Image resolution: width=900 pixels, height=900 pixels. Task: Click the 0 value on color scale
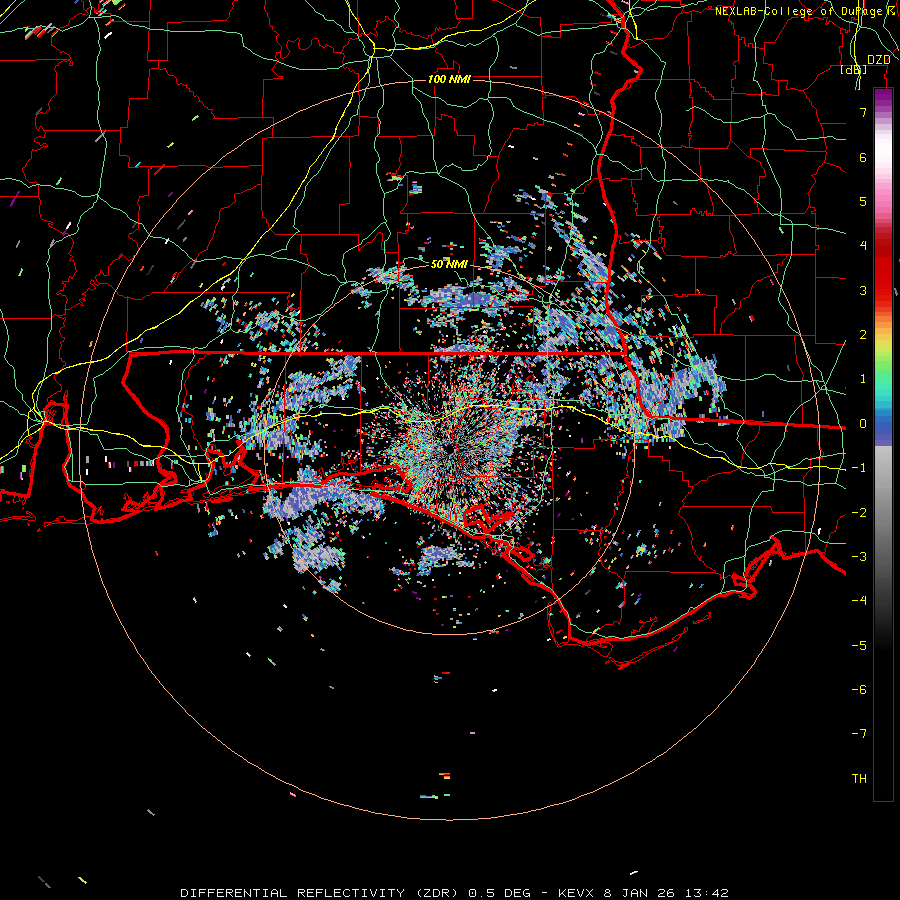(863, 424)
